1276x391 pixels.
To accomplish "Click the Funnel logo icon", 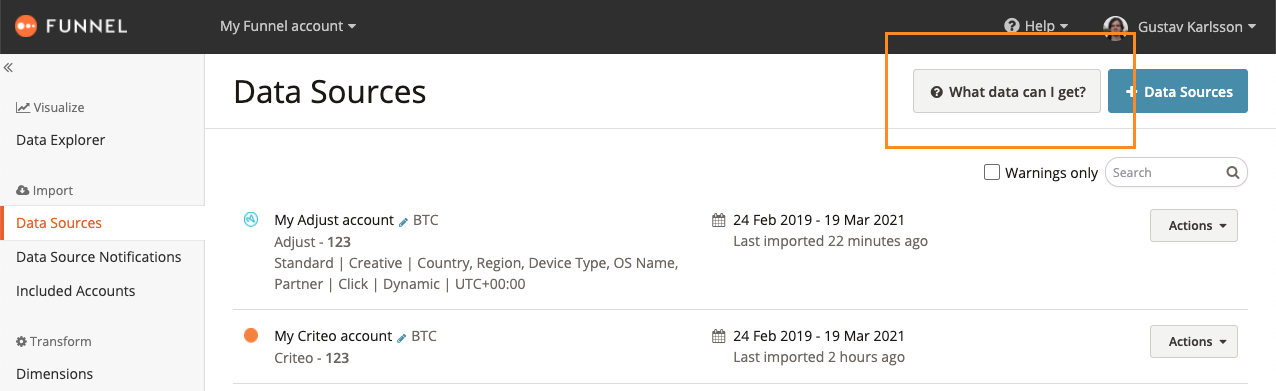I will point(26,26).
